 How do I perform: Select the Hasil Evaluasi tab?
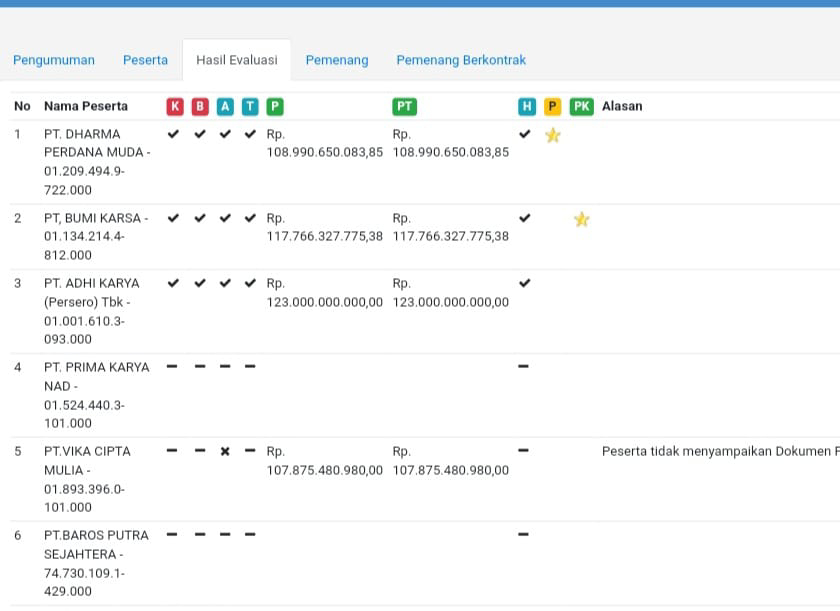tap(237, 60)
